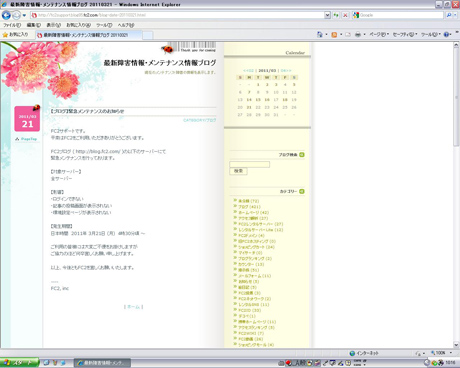Viewport: 460px width, 368px height.
Task: Click the 検索 search button
Action: pyautogui.click(x=238, y=171)
